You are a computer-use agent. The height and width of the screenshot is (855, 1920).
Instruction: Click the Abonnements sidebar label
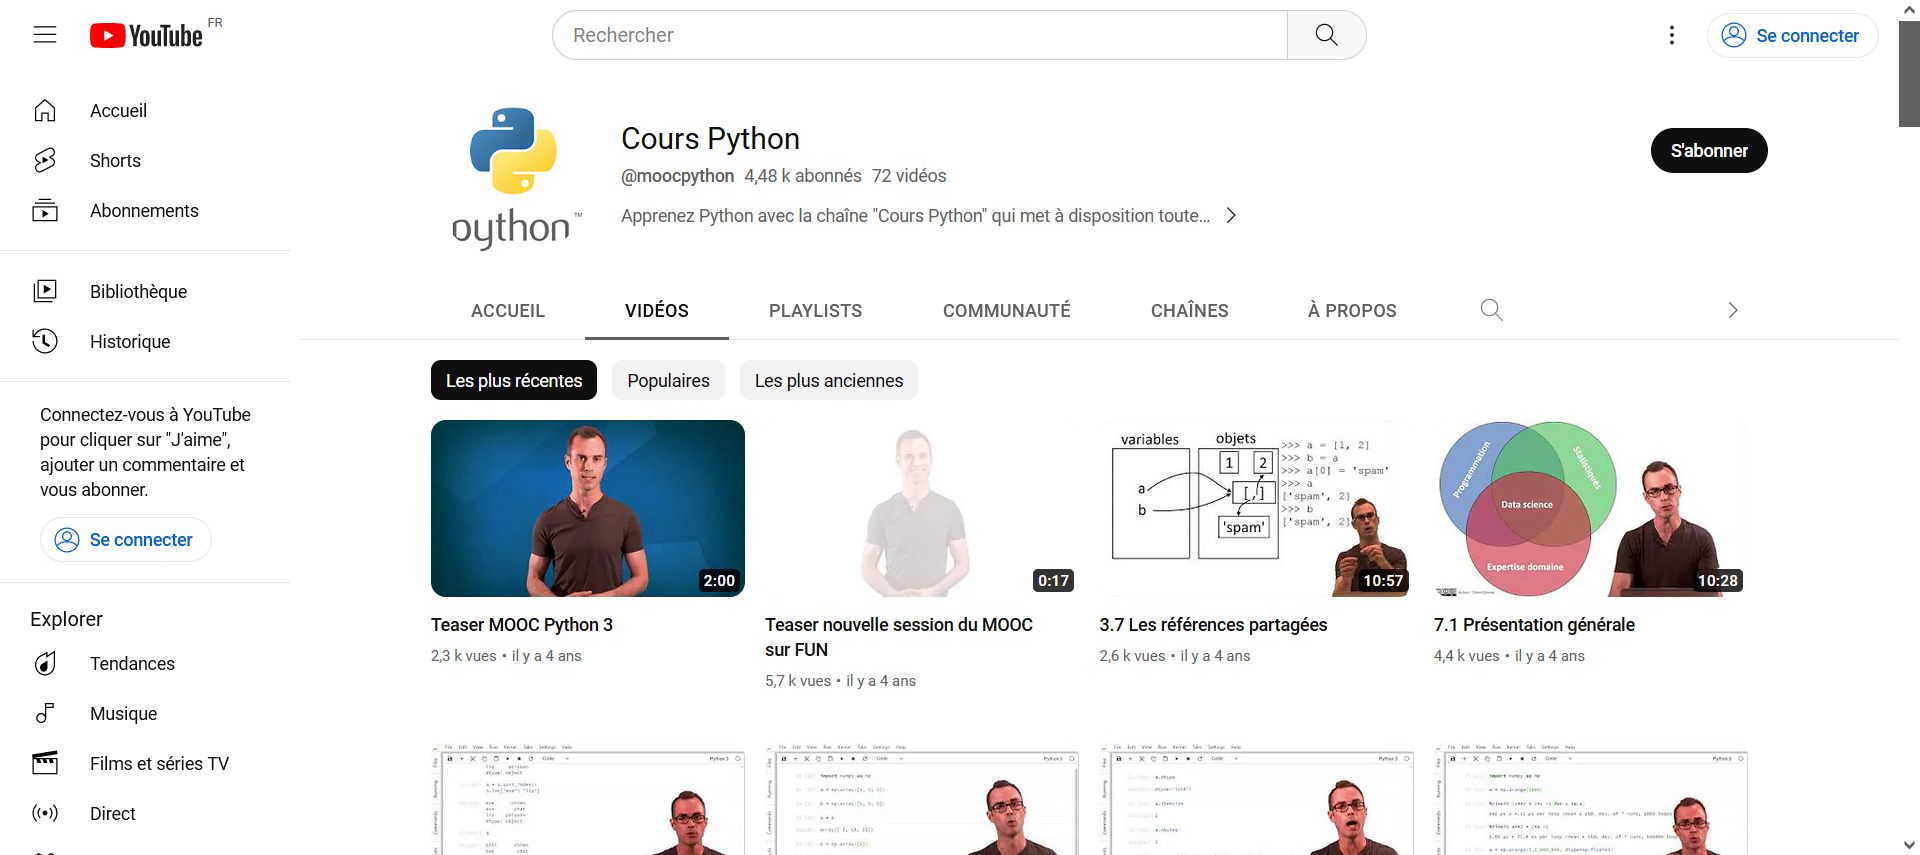click(x=144, y=210)
